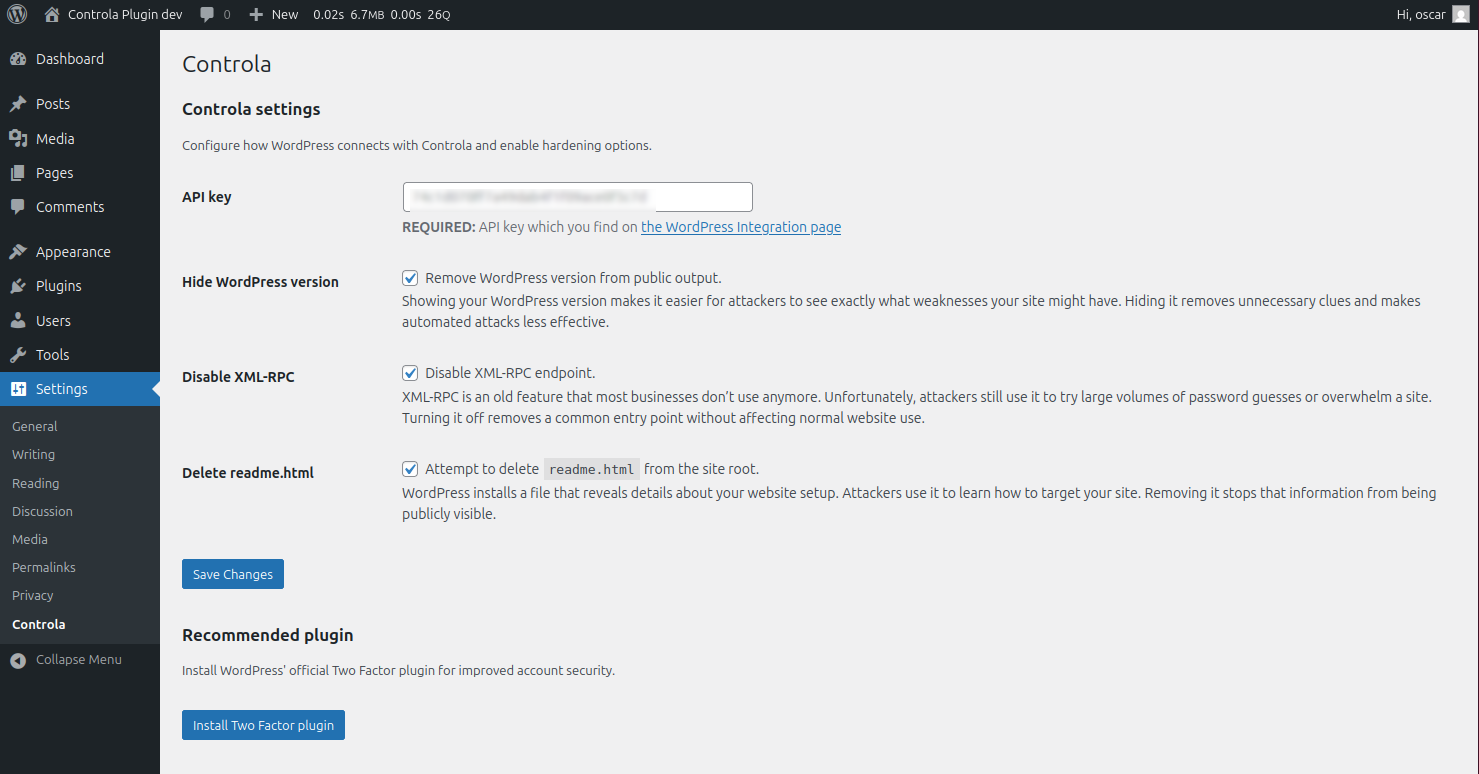
Task: Click the Plugins plug icon
Action: pyautogui.click(x=18, y=286)
